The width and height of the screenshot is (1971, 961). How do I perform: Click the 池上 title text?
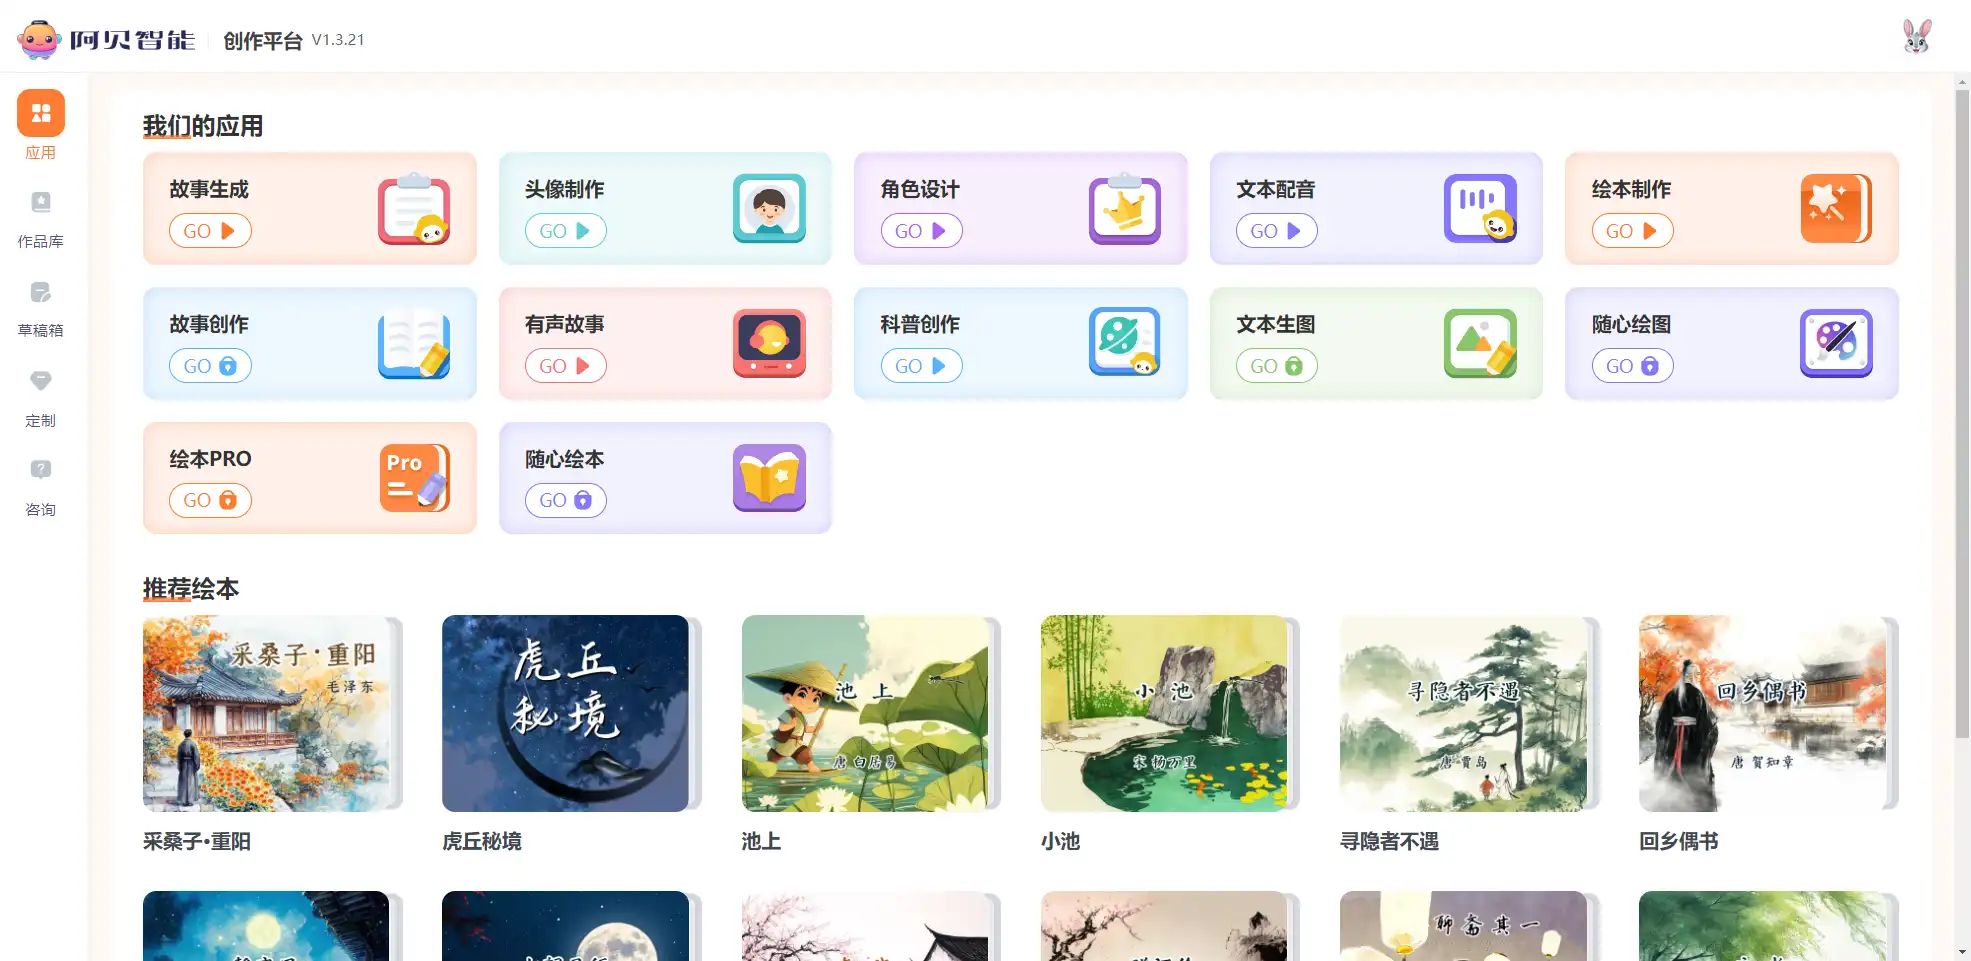click(761, 842)
